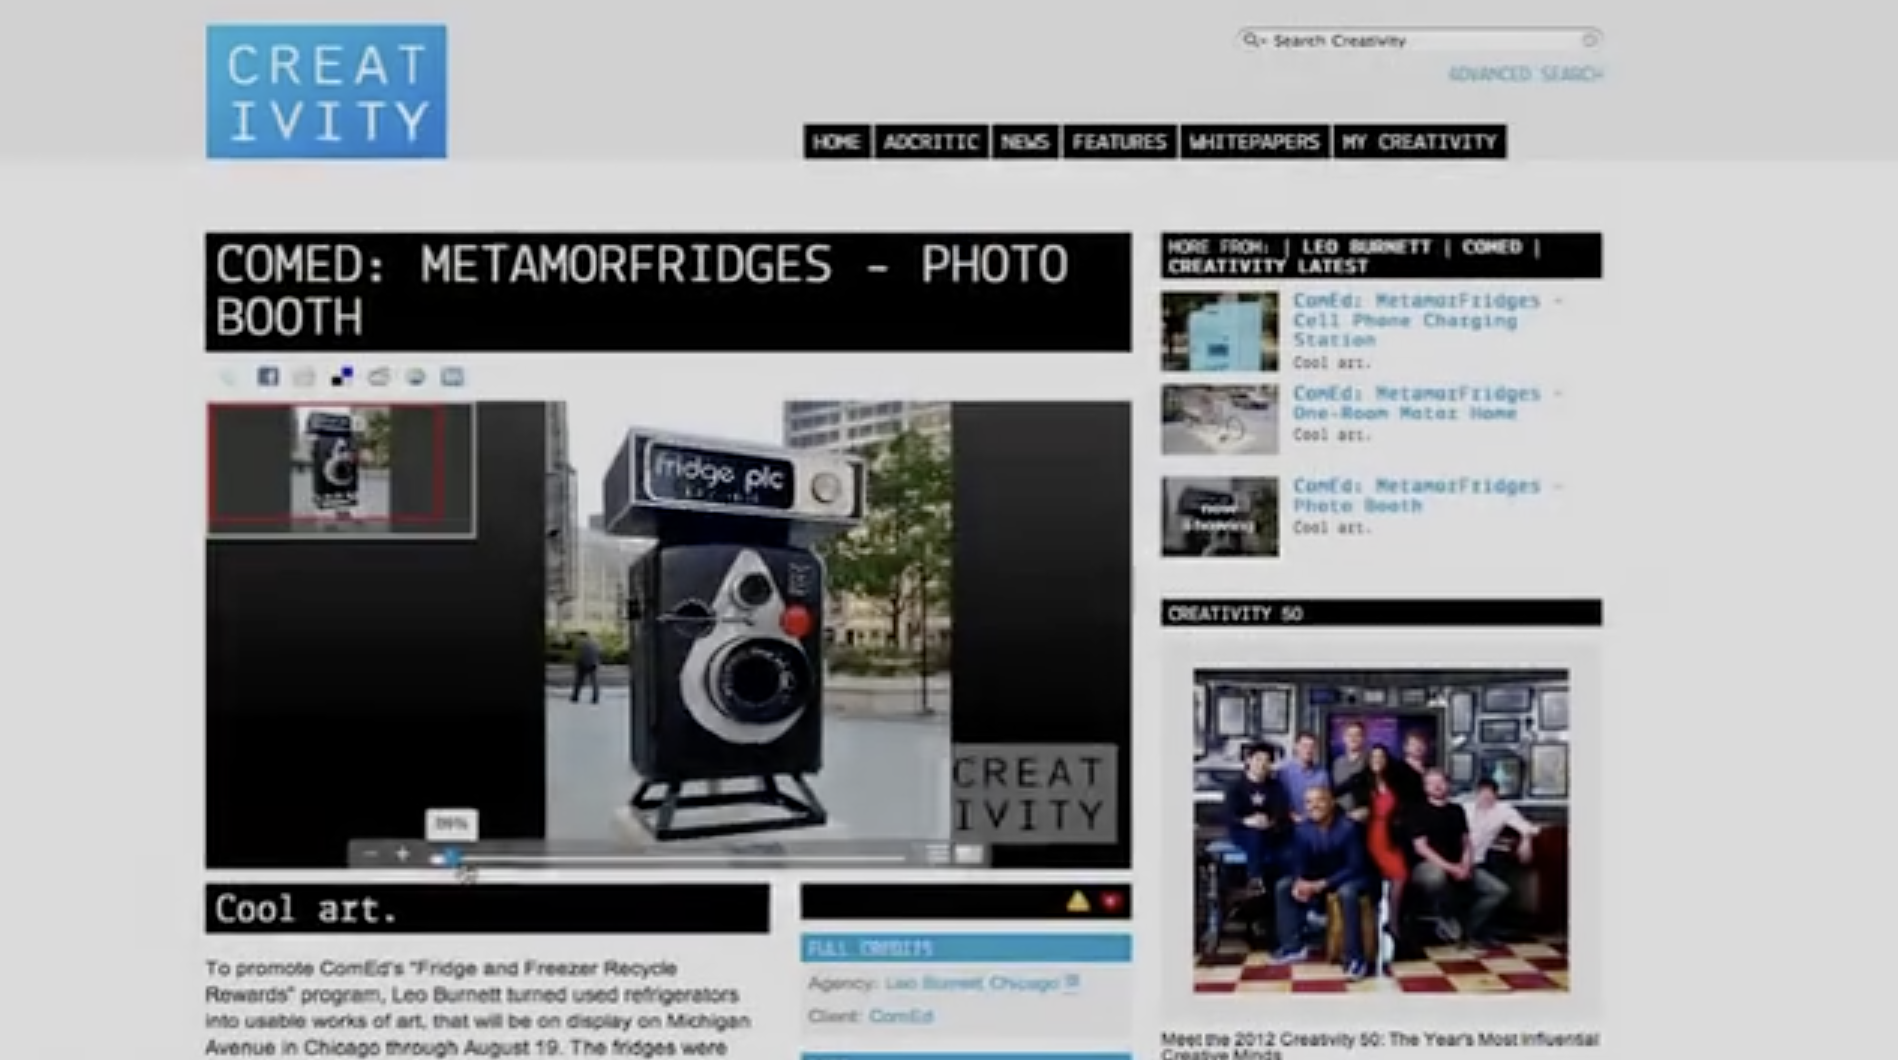Share on Facebook icon

click(267, 377)
